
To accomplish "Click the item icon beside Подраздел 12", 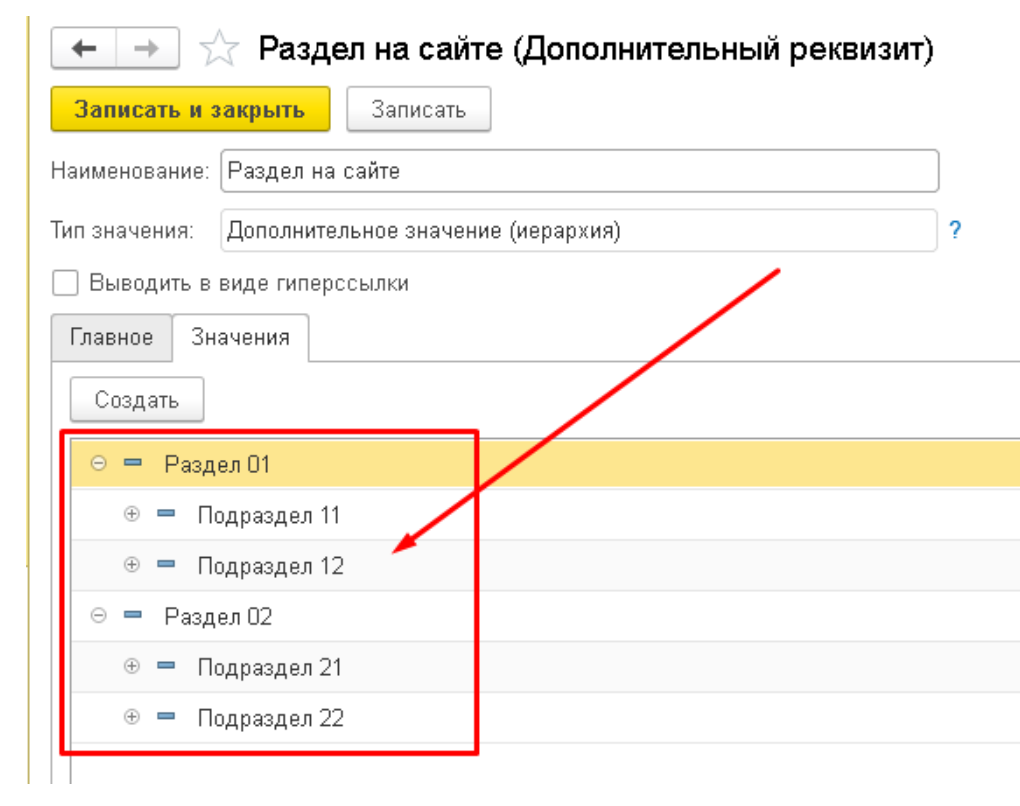I will [167, 564].
